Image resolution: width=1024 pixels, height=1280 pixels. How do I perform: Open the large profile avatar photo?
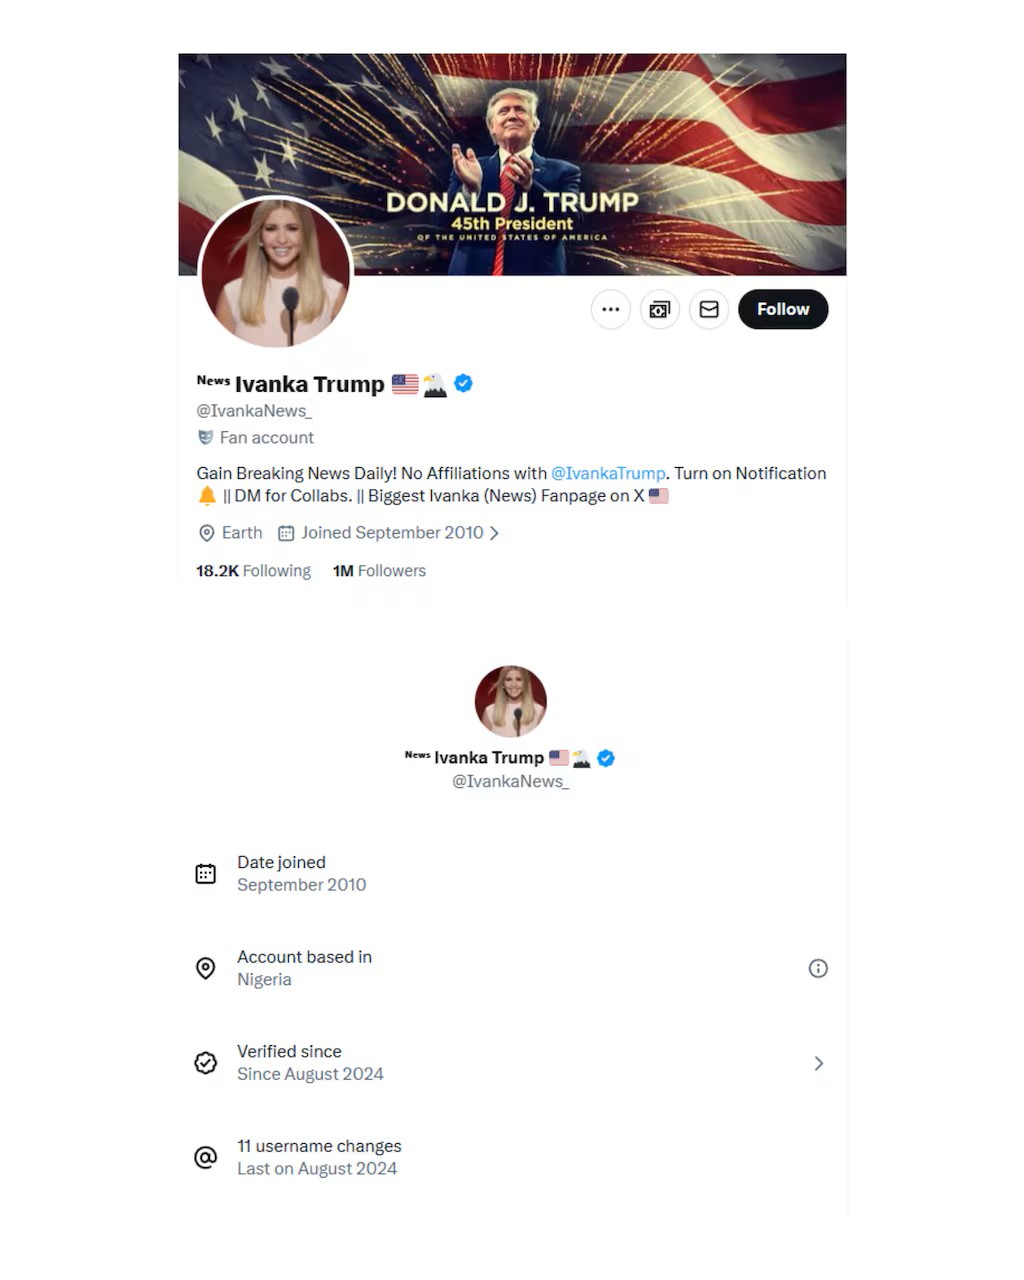(x=276, y=273)
